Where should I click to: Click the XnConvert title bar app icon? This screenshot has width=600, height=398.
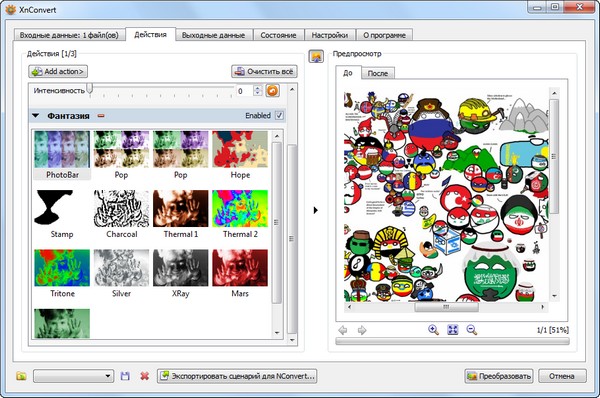click(11, 9)
